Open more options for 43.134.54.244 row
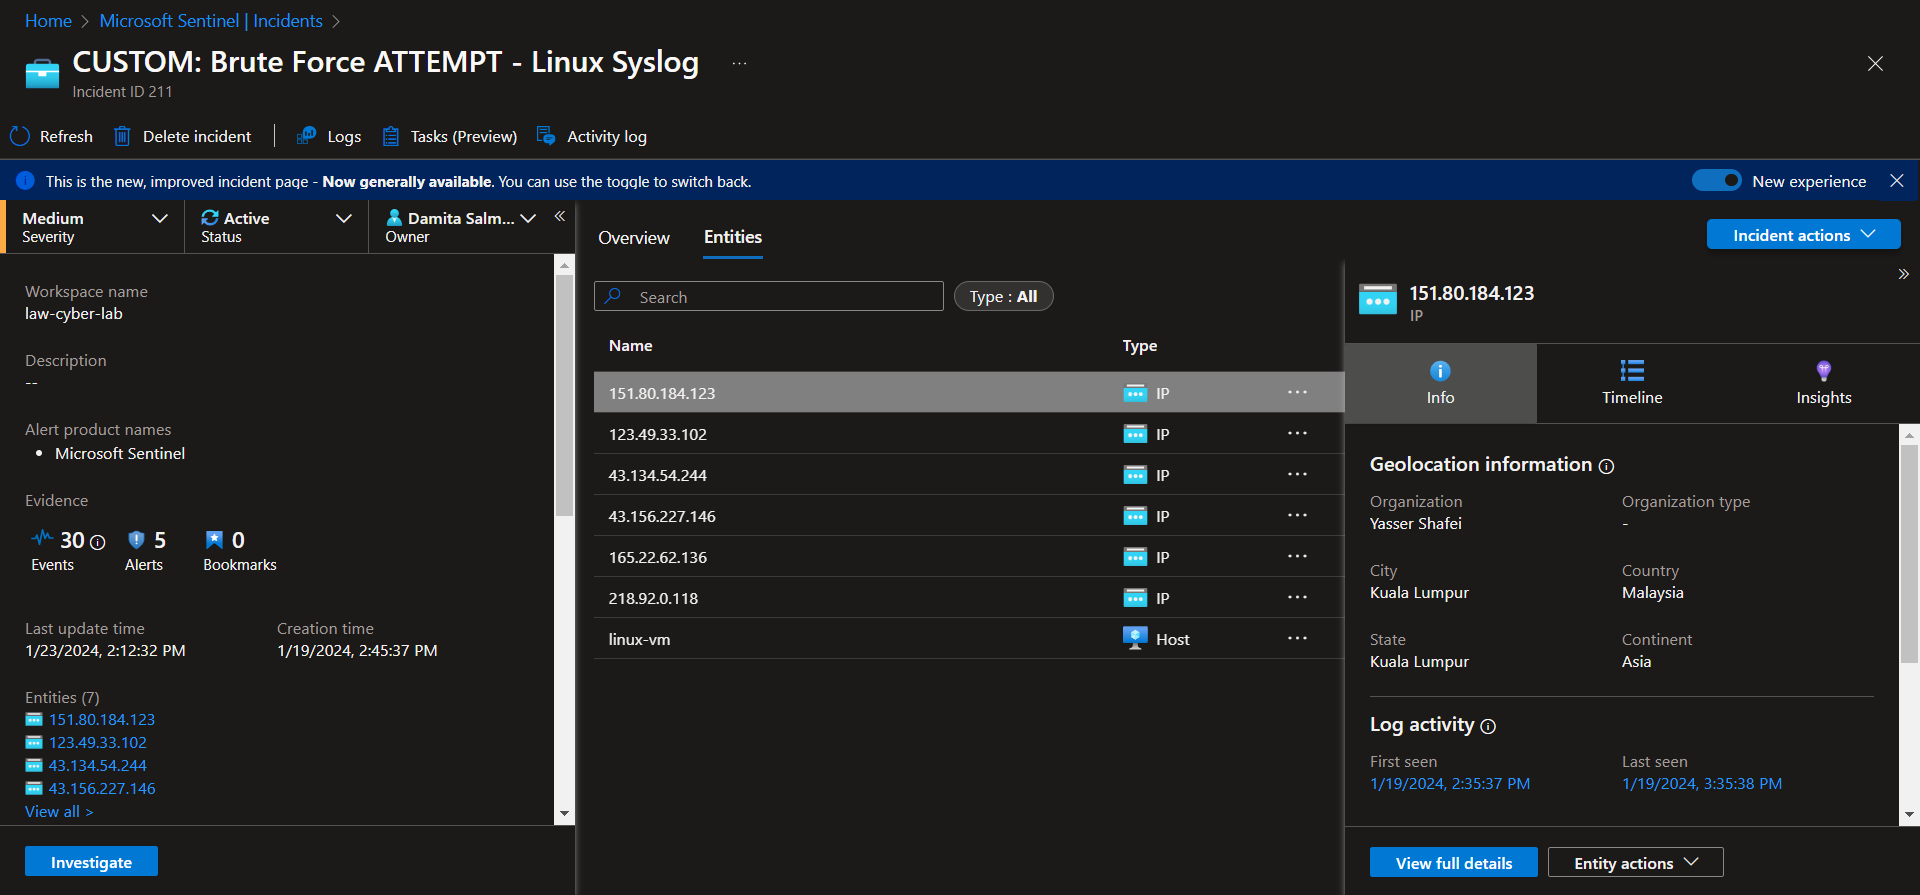This screenshot has width=1920, height=895. pos(1297,474)
